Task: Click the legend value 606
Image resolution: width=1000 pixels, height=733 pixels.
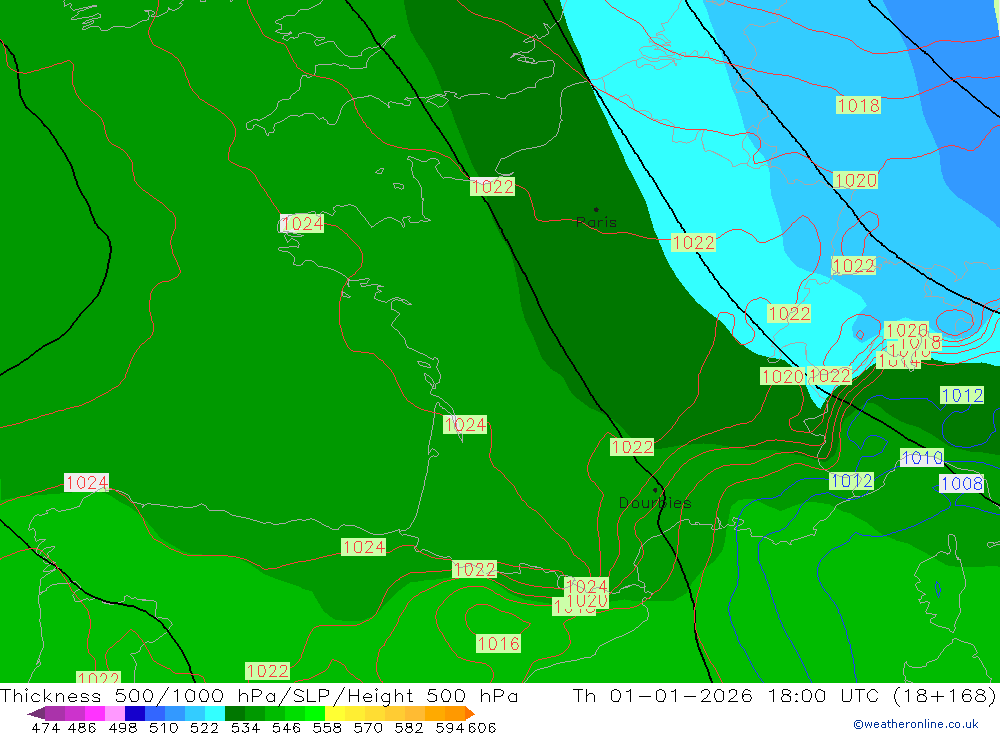Action: (x=481, y=727)
